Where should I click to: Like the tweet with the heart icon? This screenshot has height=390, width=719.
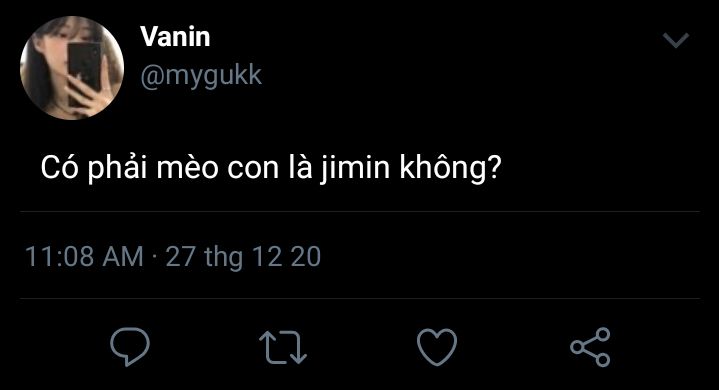tap(437, 347)
